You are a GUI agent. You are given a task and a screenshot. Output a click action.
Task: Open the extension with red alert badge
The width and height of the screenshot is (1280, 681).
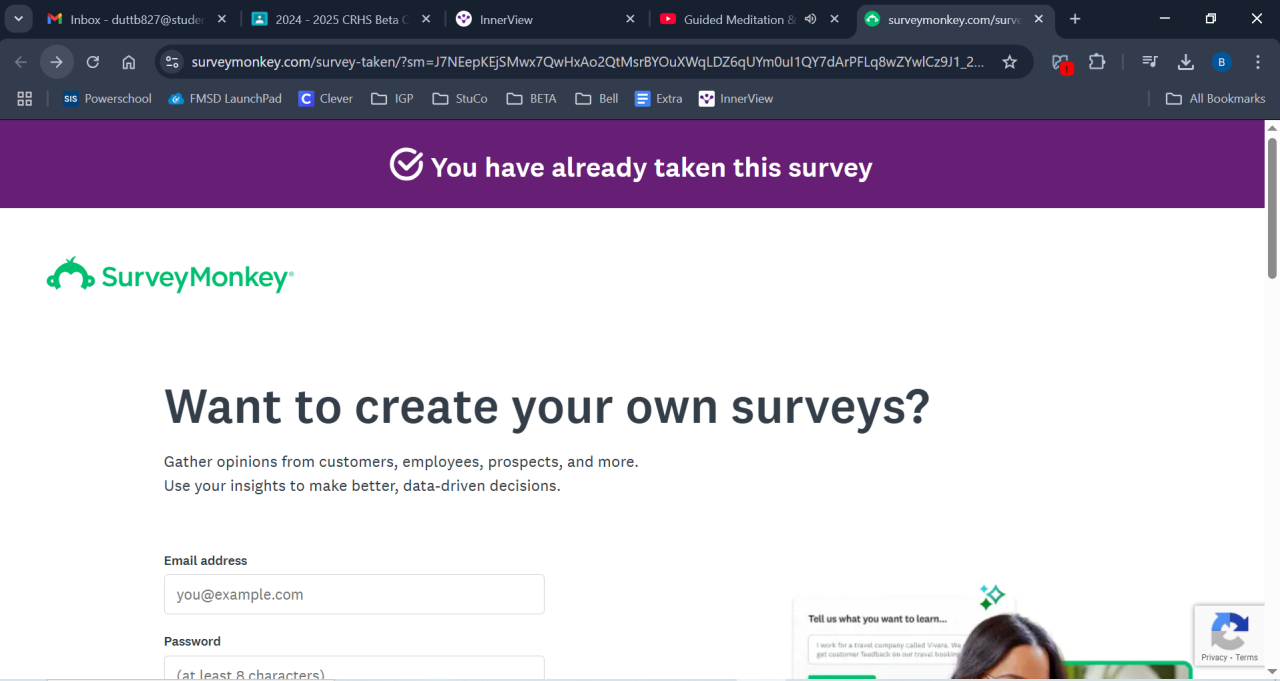1061,62
